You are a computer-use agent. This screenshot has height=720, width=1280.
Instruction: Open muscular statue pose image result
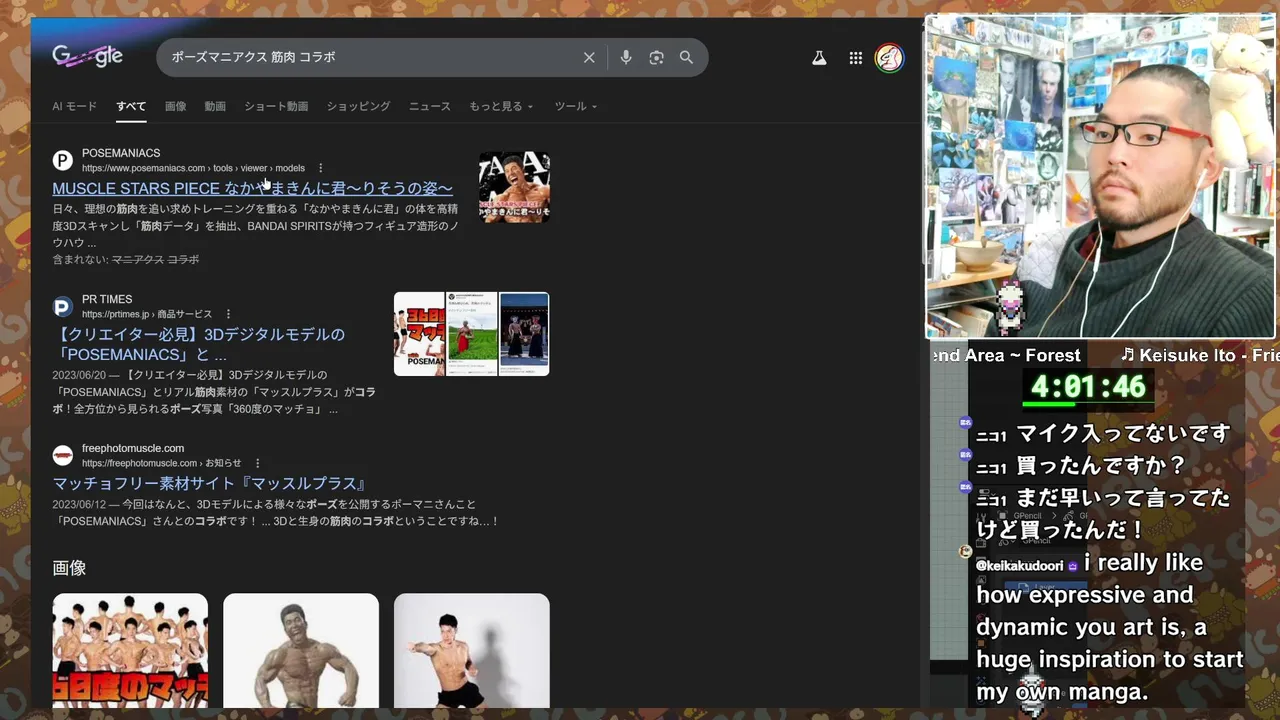pos(301,650)
